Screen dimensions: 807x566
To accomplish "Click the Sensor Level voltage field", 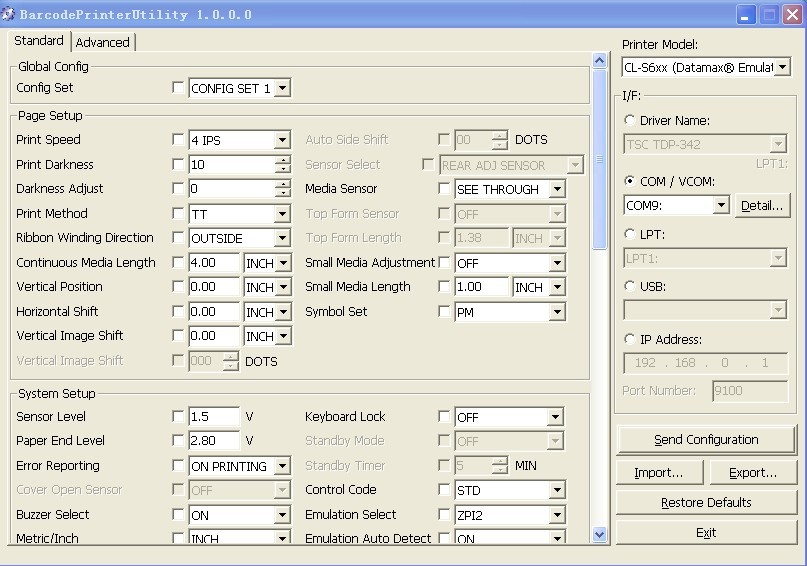I will (214, 417).
